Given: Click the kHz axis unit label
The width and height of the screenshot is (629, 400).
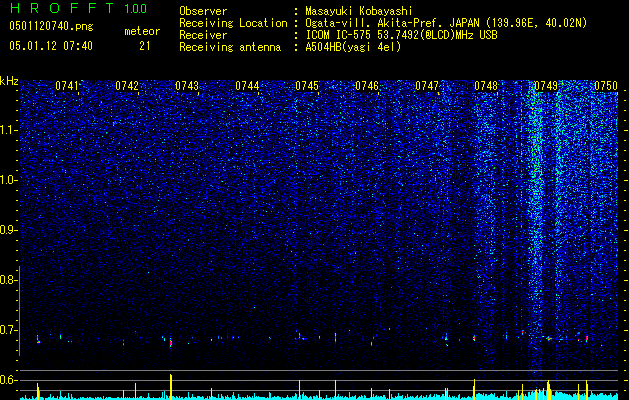Looking at the screenshot, I should coord(9,81).
